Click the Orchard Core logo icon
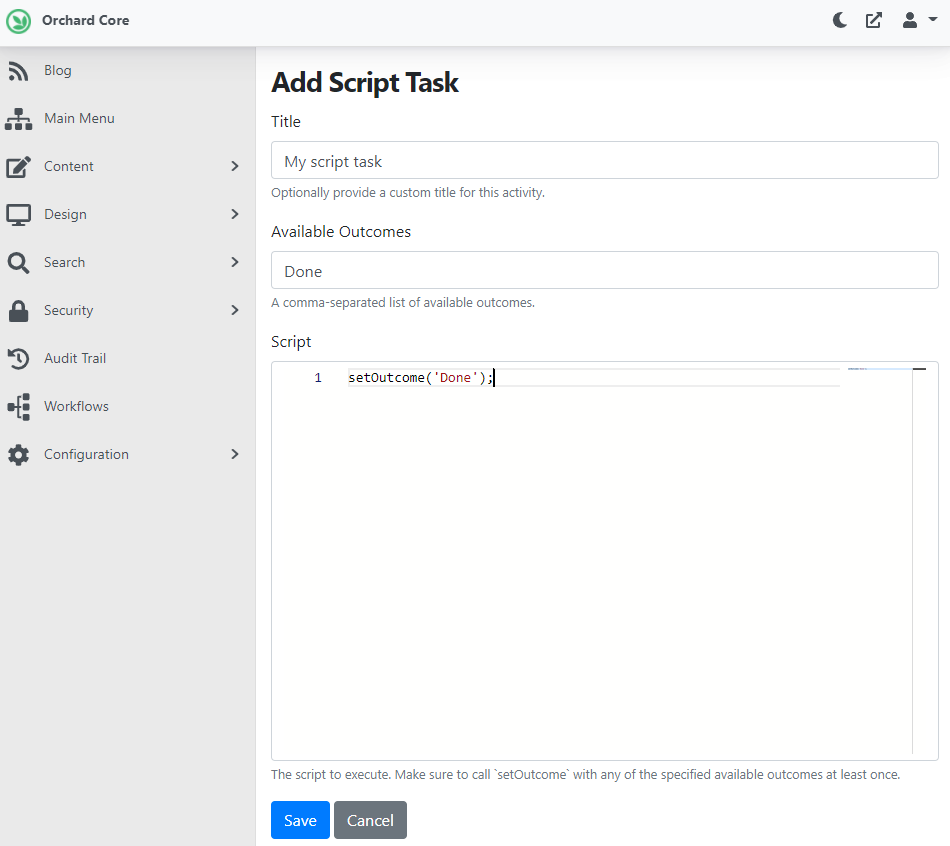 pyautogui.click(x=18, y=21)
